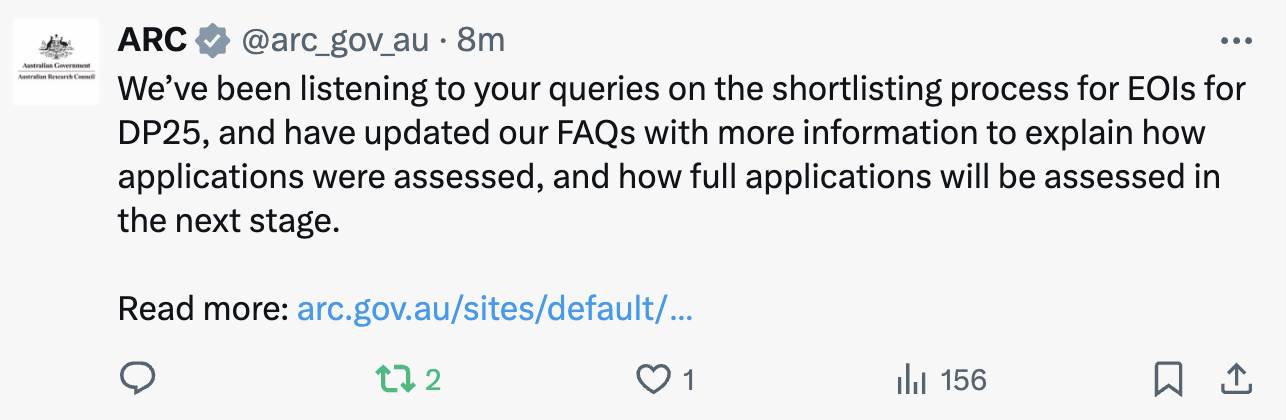1286x420 pixels.
Task: Open the Australian Research Council profile avatar
Action: (x=56, y=61)
